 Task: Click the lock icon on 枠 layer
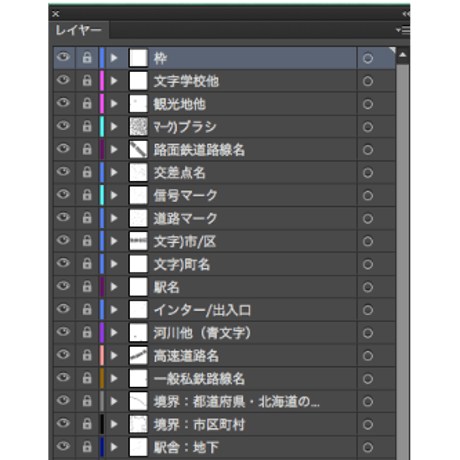pos(87,58)
